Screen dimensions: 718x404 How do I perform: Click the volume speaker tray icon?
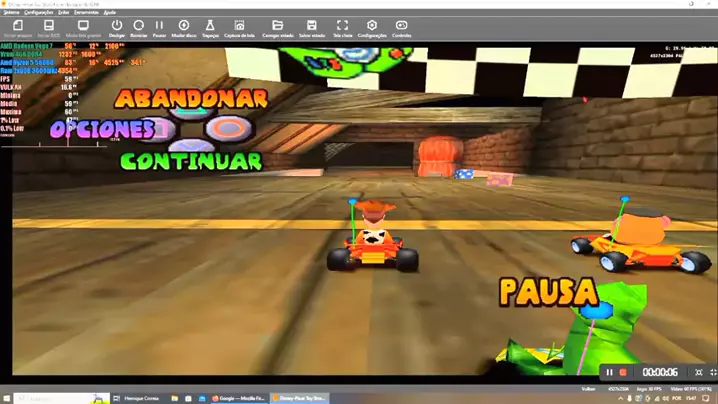coord(666,399)
